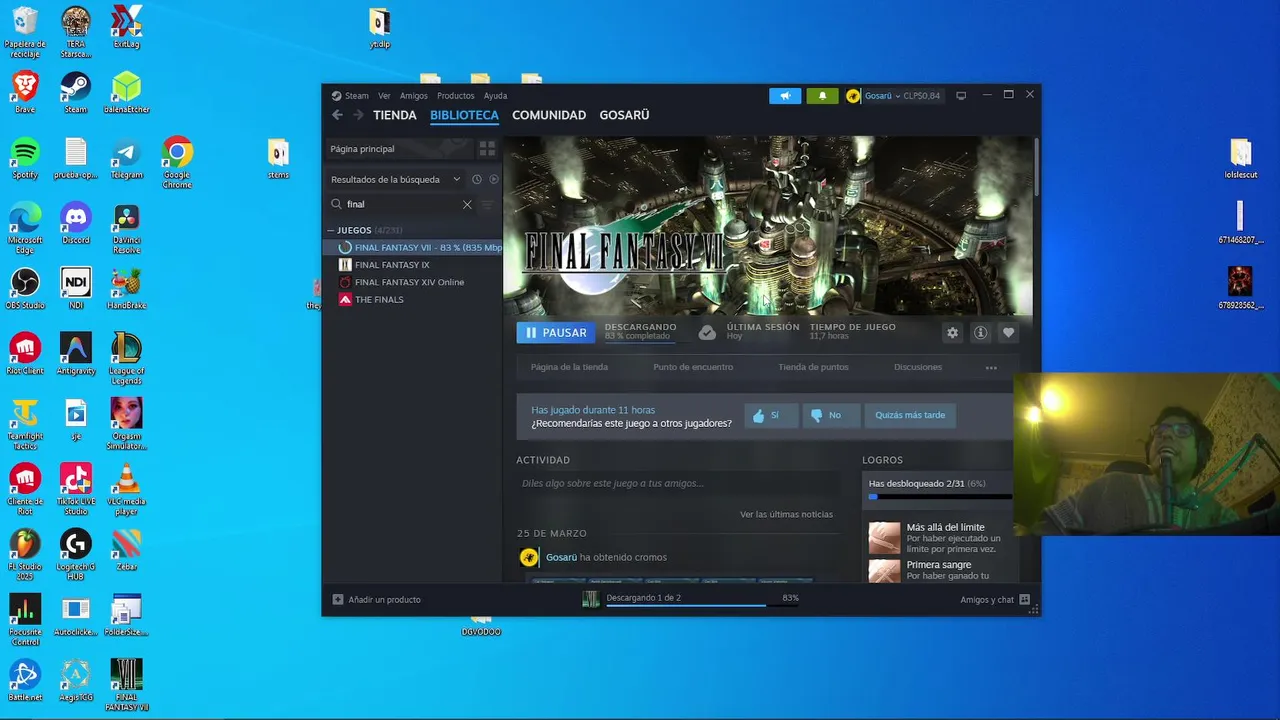The height and width of the screenshot is (720, 1280).
Task: Select the League of Legends desktop icon
Action: pos(126,359)
